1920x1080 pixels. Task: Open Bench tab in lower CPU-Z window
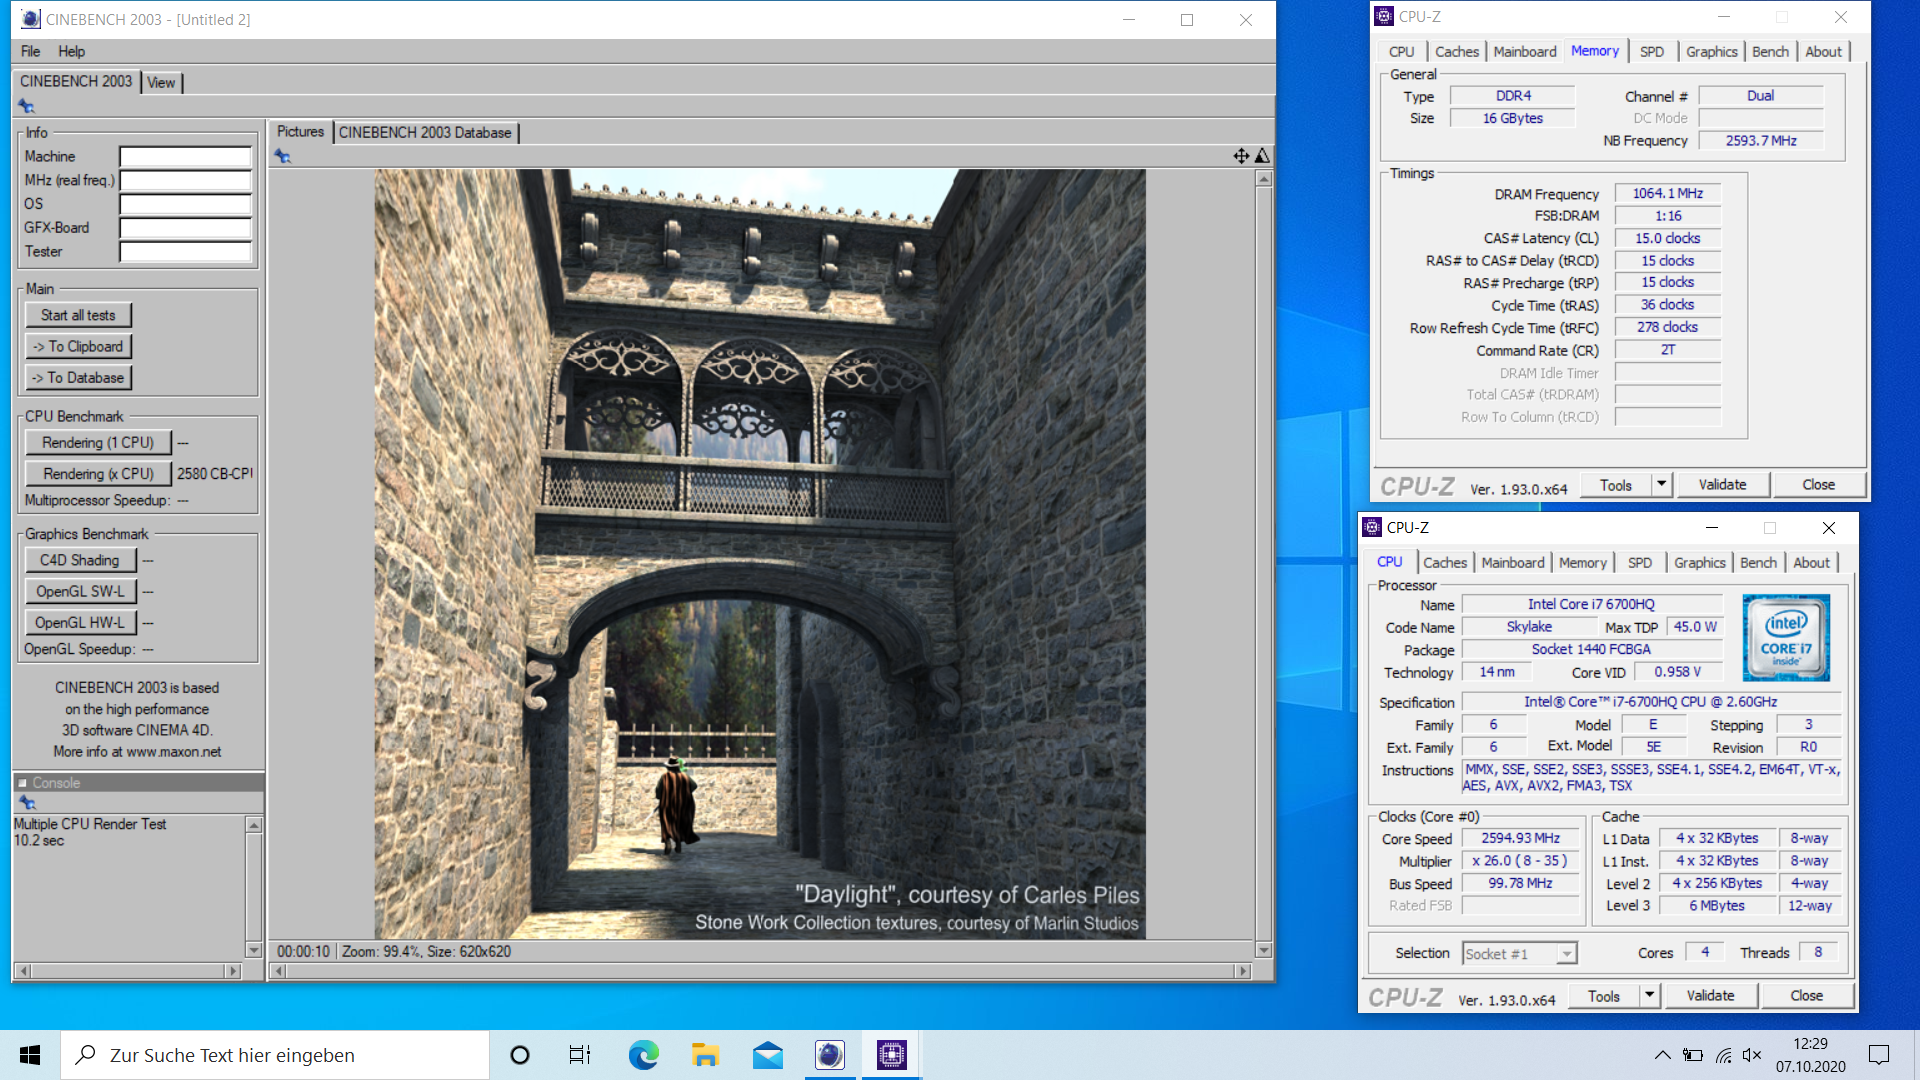pyautogui.click(x=1758, y=563)
